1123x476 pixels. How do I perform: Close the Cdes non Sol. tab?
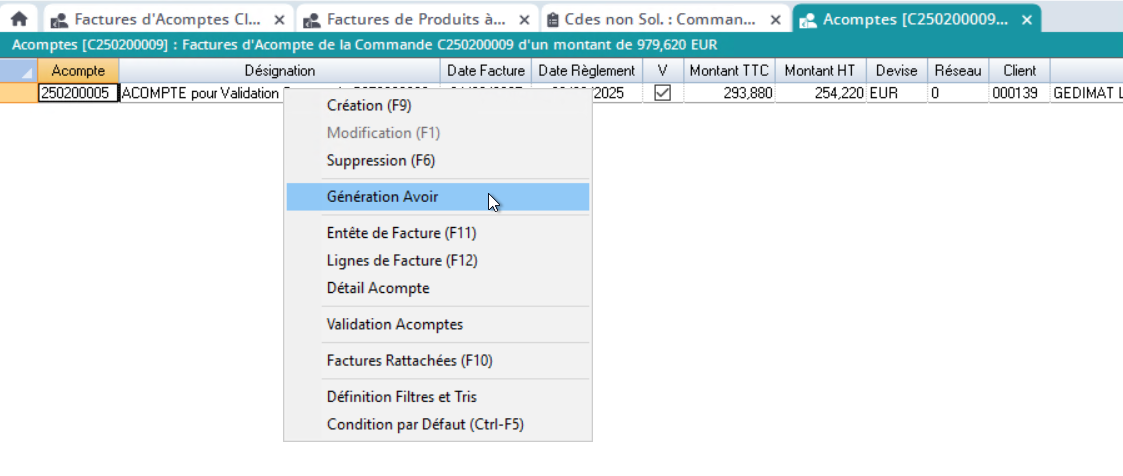(x=775, y=19)
